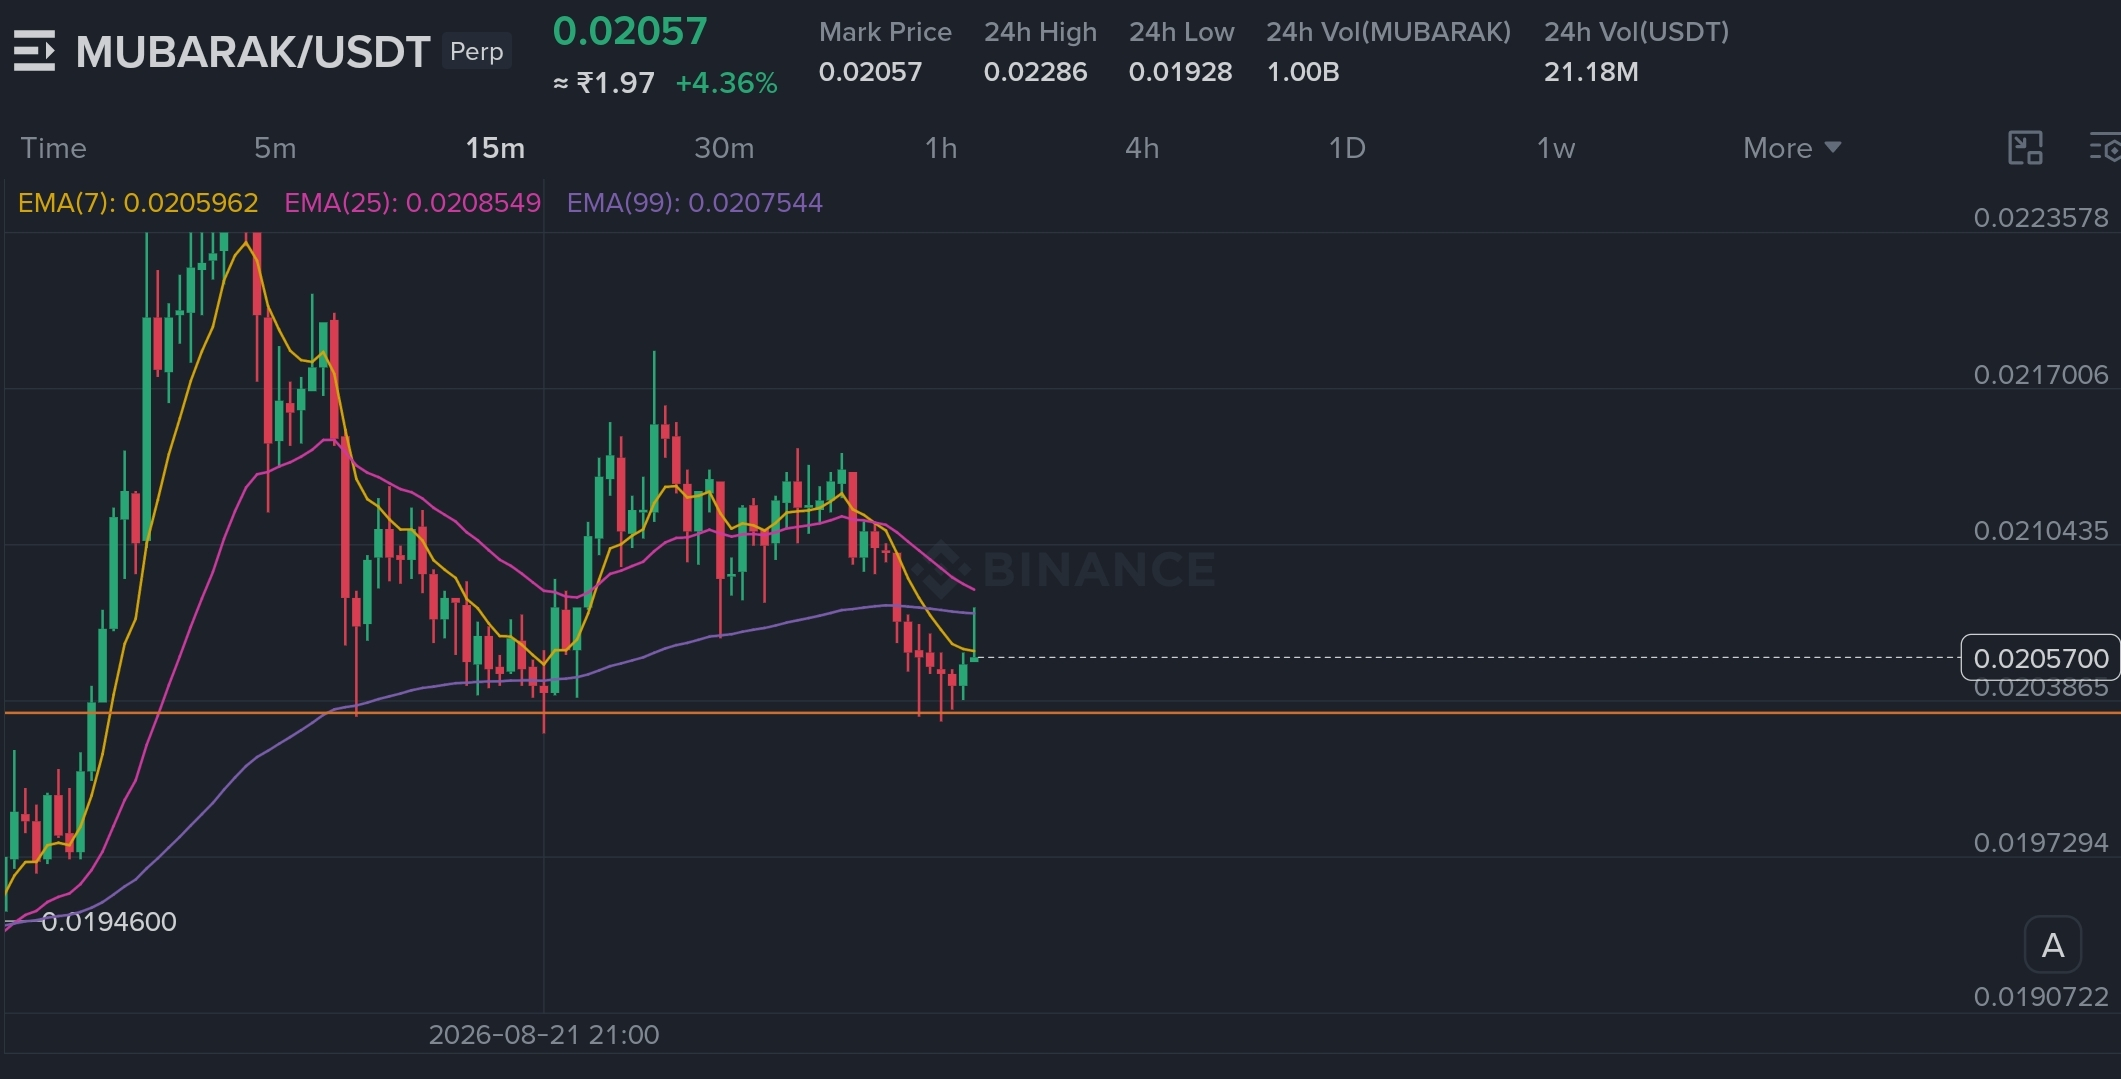Select the 15m timeframe

coord(495,148)
